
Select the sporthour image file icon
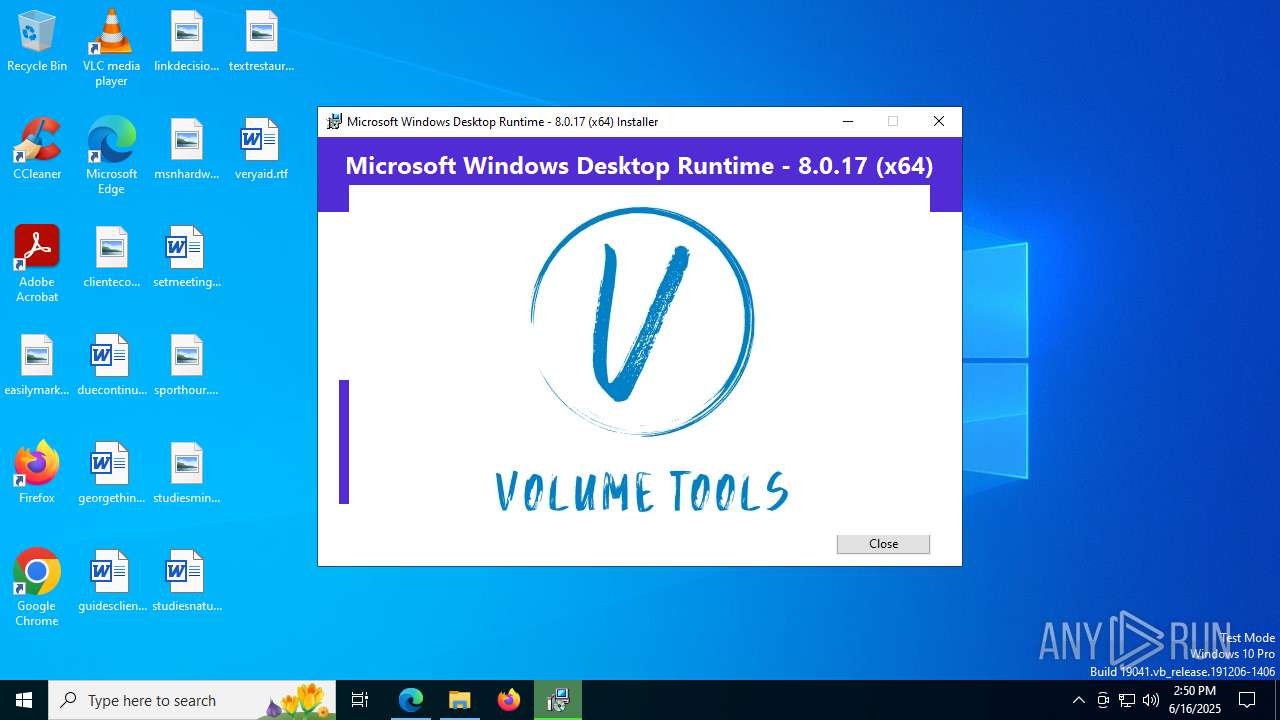pyautogui.click(x=186, y=365)
